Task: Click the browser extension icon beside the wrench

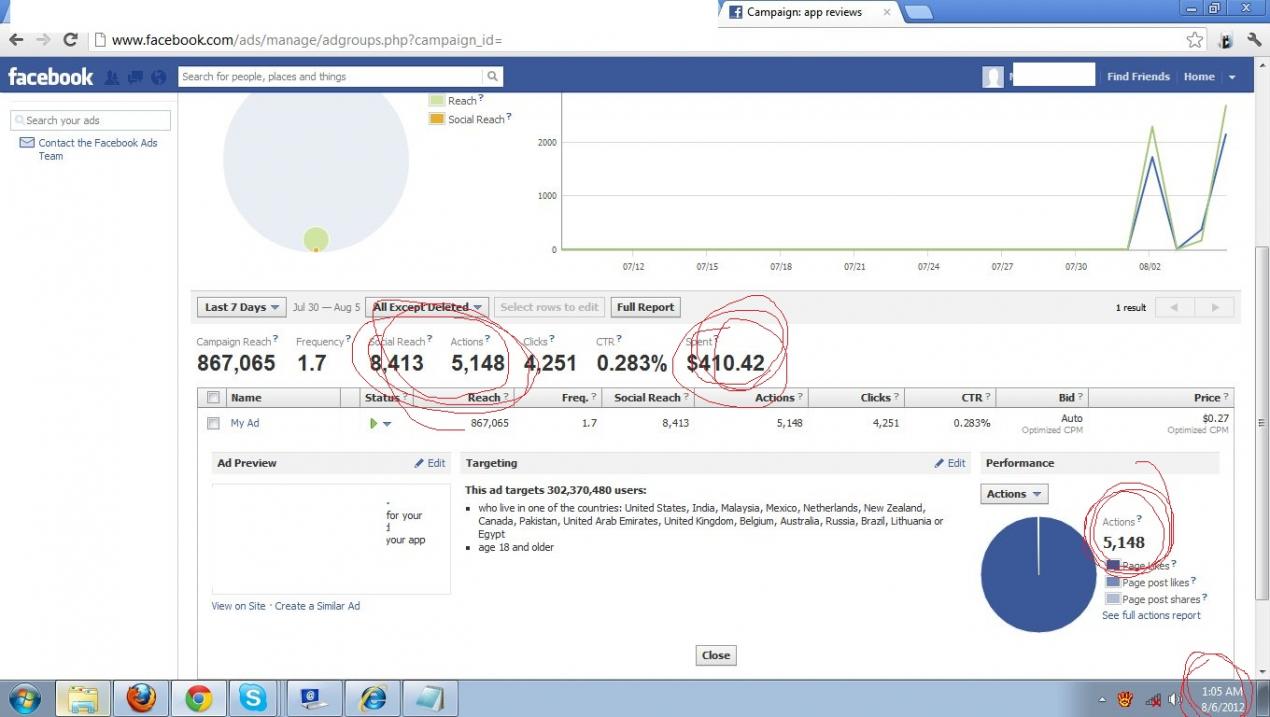Action: point(1225,40)
